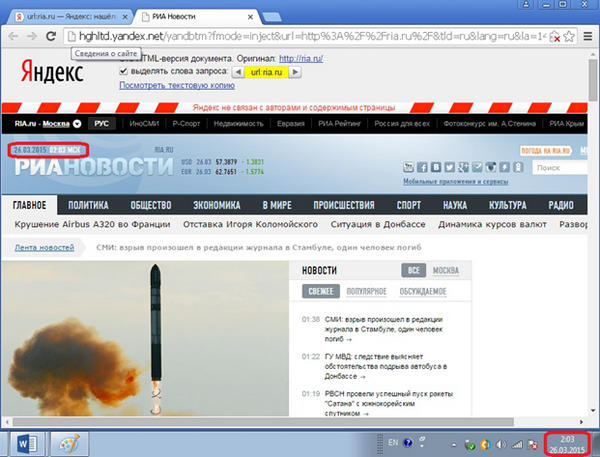Select the ГЛАВНОЕ main tab
The width and height of the screenshot is (600, 457).
29,206
